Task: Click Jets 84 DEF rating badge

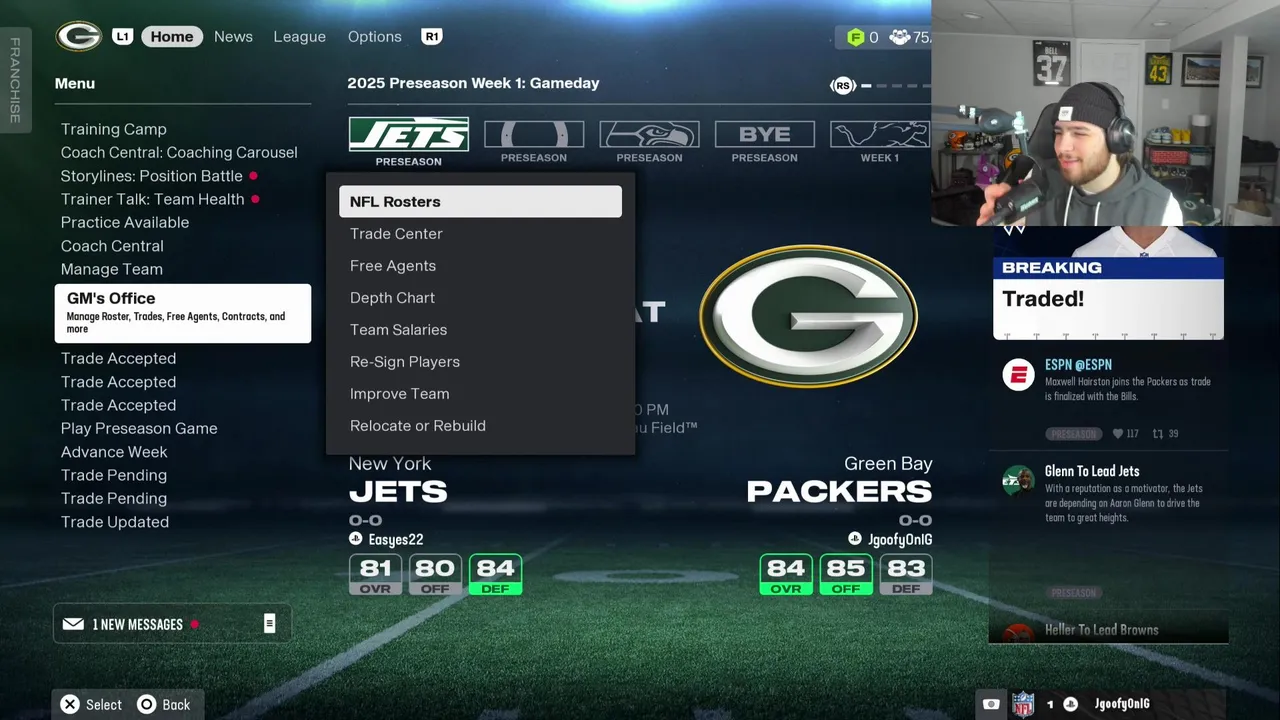Action: [495, 575]
